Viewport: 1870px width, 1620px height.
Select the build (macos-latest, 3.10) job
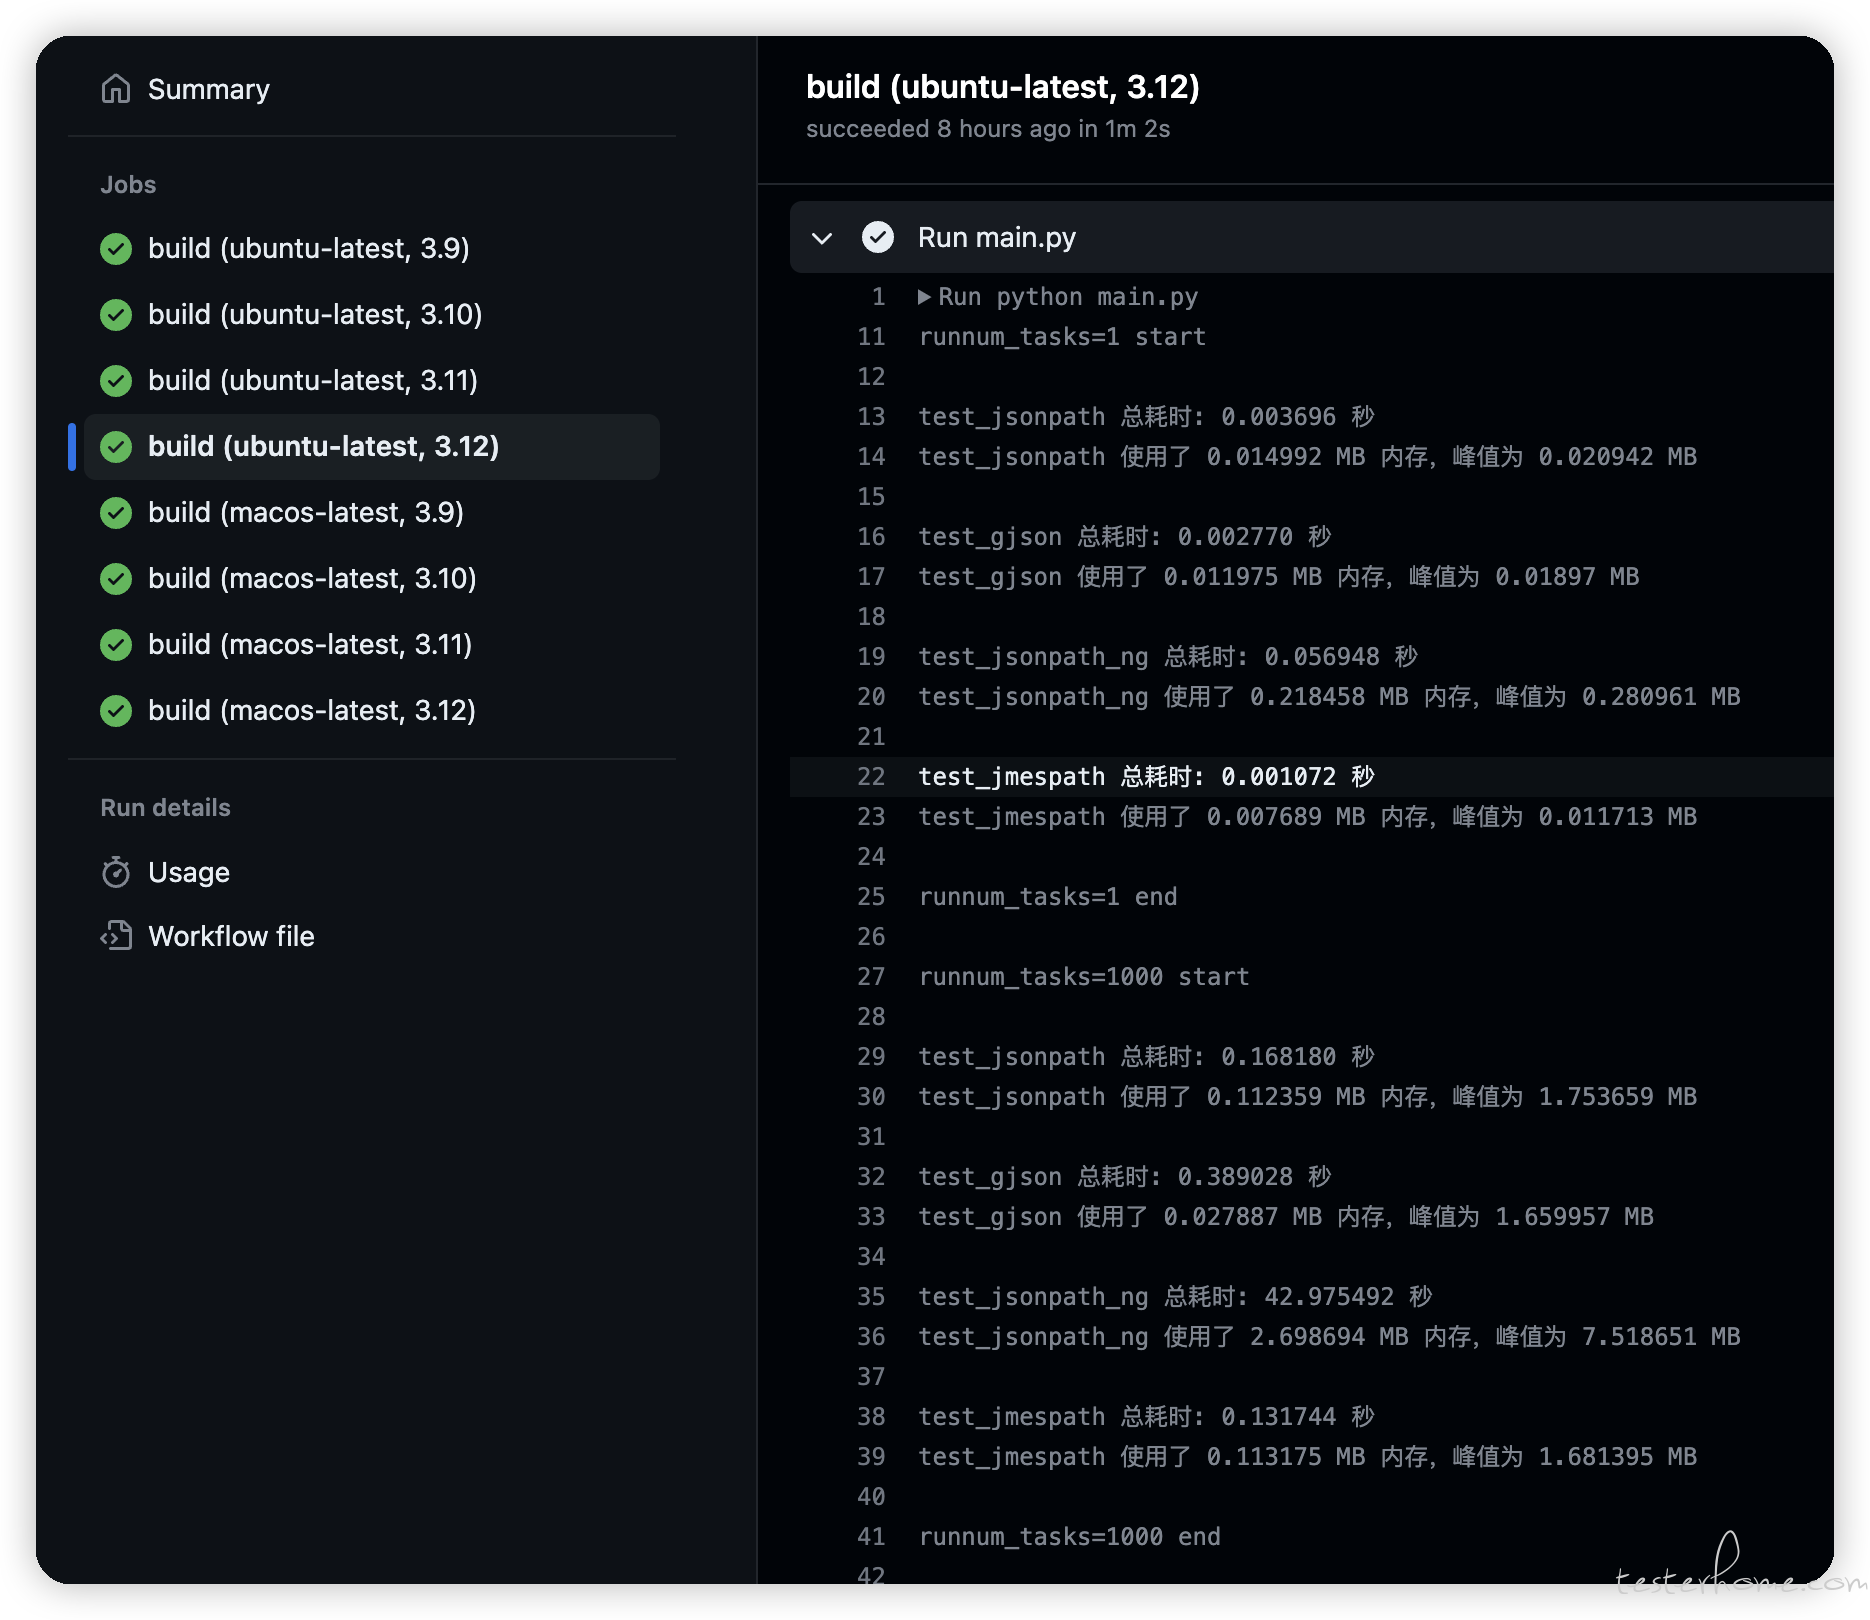click(312, 578)
